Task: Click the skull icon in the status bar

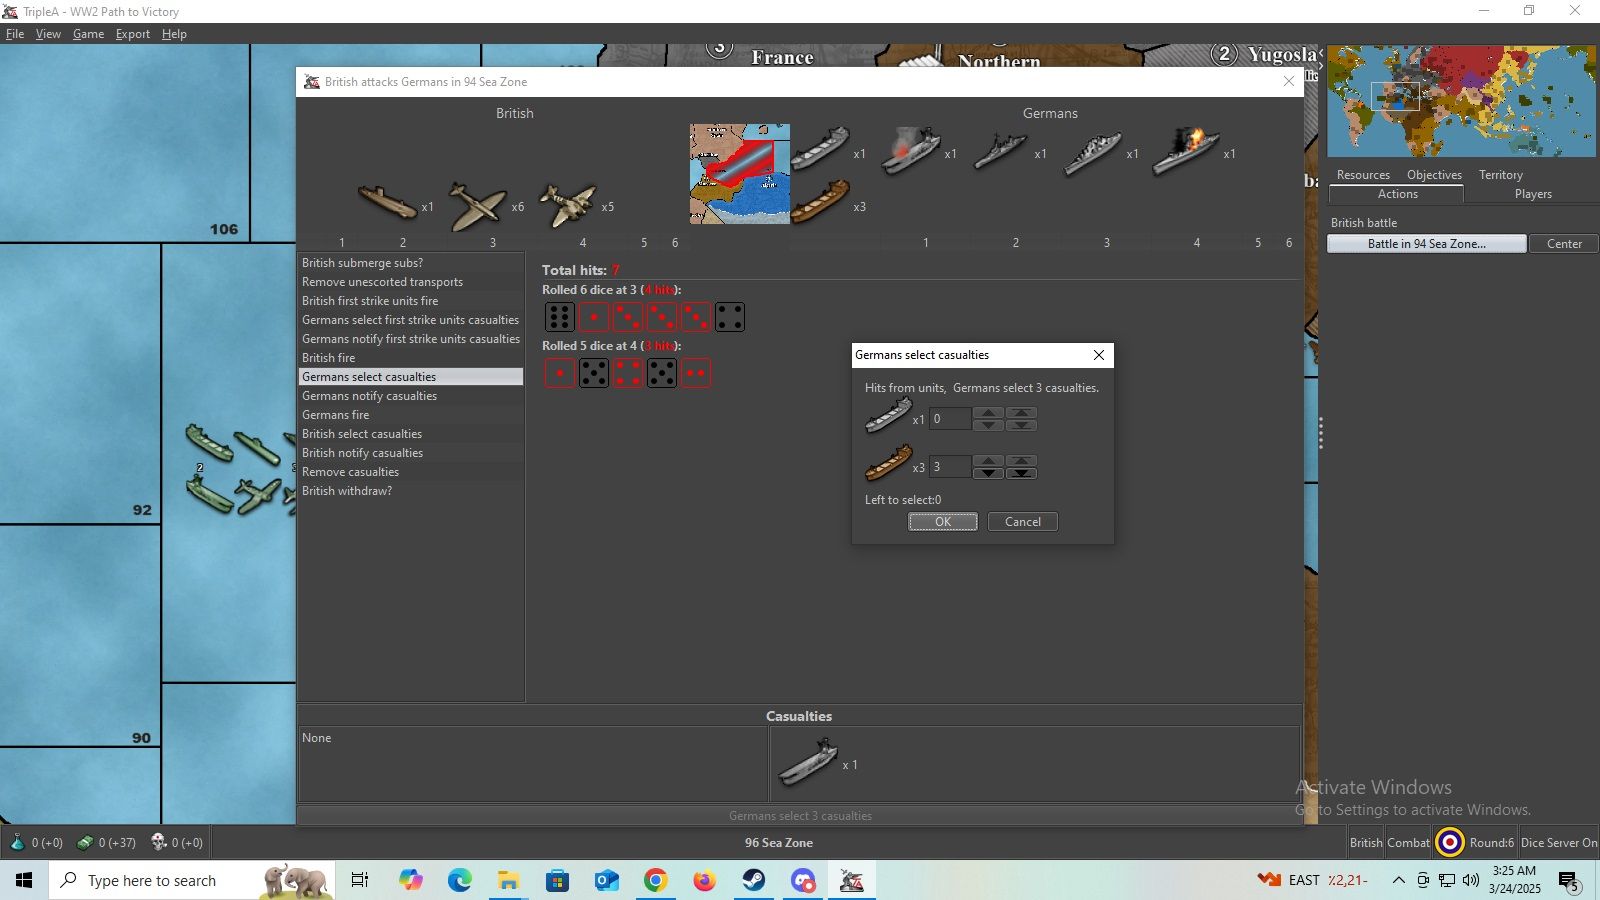Action: tap(158, 843)
